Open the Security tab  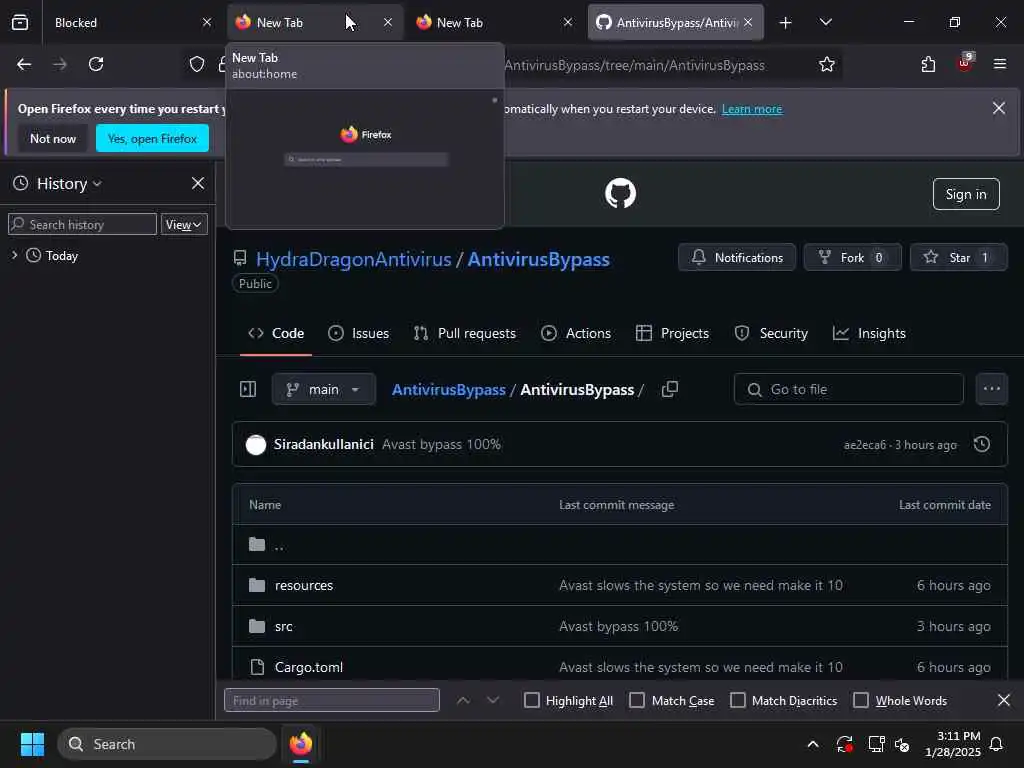pyautogui.click(x=771, y=333)
